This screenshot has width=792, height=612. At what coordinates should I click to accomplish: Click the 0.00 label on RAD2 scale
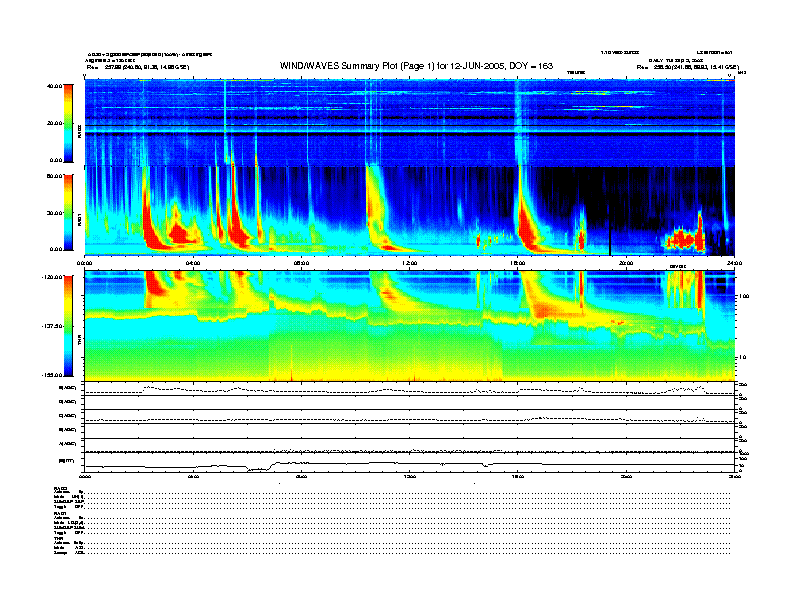(56, 160)
